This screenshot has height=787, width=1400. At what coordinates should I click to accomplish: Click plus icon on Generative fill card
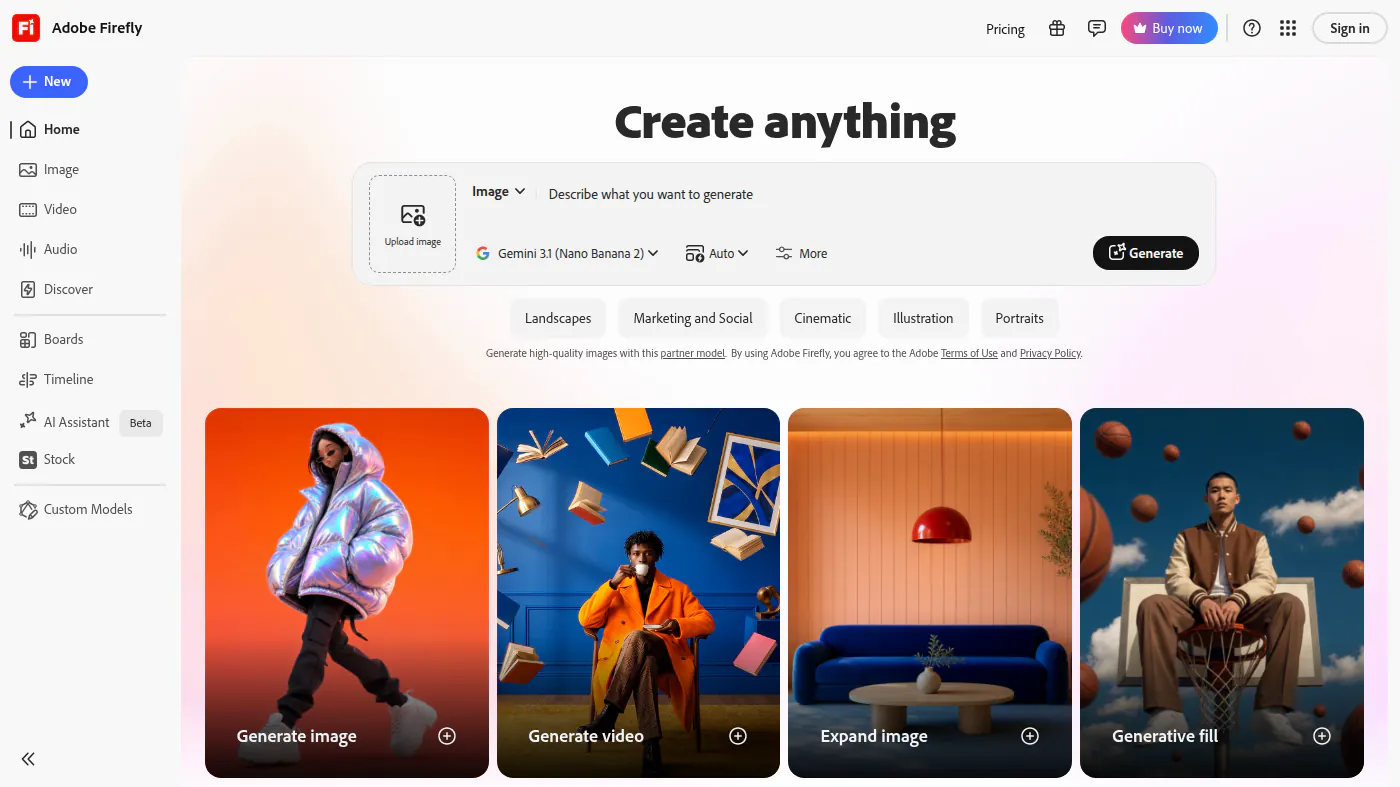pyautogui.click(x=1322, y=736)
